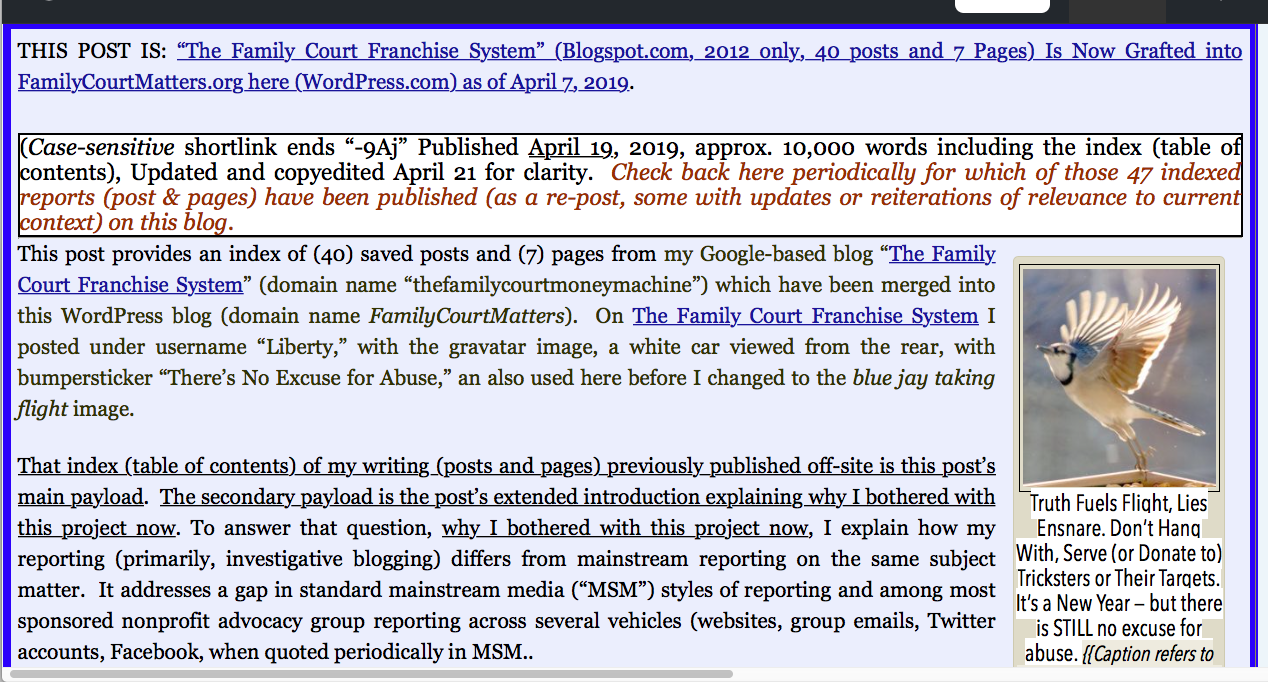Click the underlined 'April 19' publish date

(571, 148)
